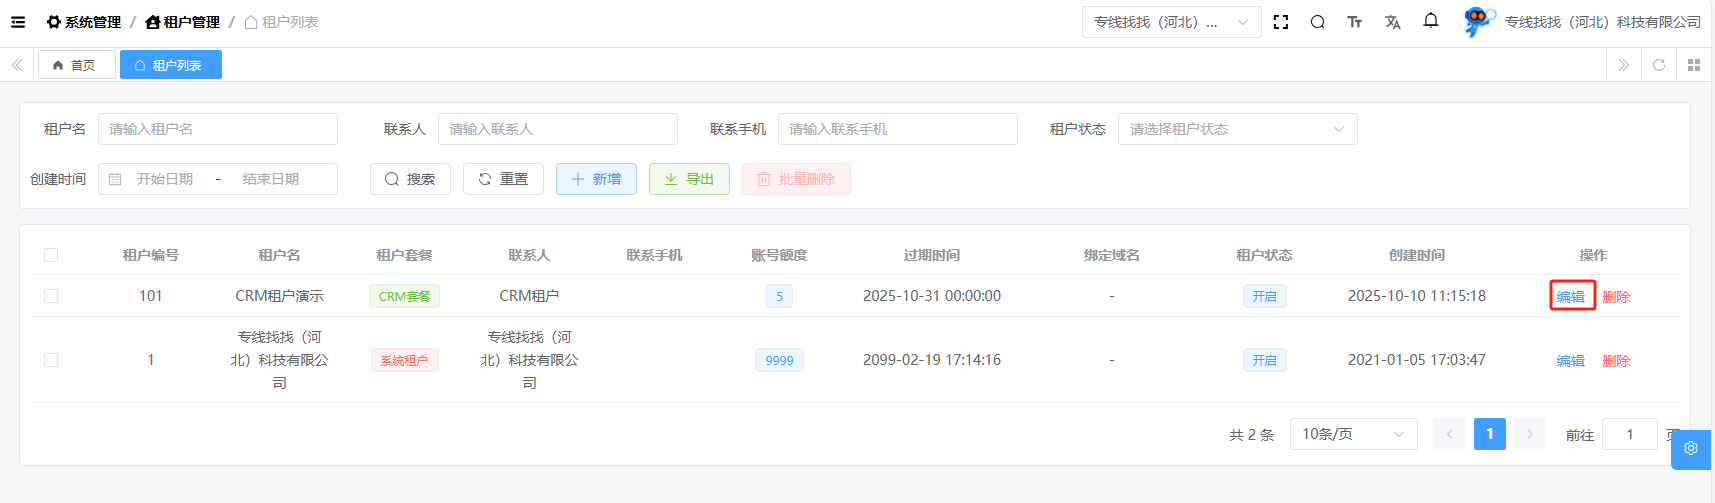The width and height of the screenshot is (1715, 503).
Task: Click 编辑 for CRM租户演示 row
Action: 1571,297
